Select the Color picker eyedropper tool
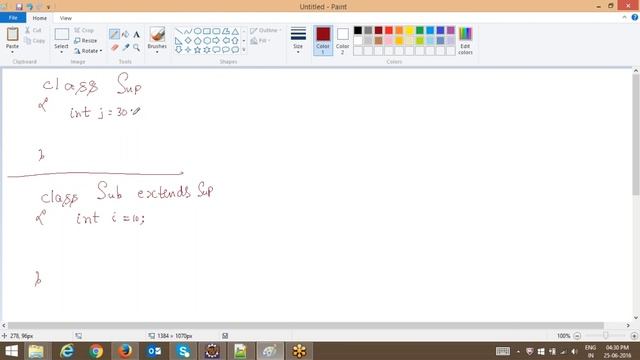The image size is (640, 360). 126,47
